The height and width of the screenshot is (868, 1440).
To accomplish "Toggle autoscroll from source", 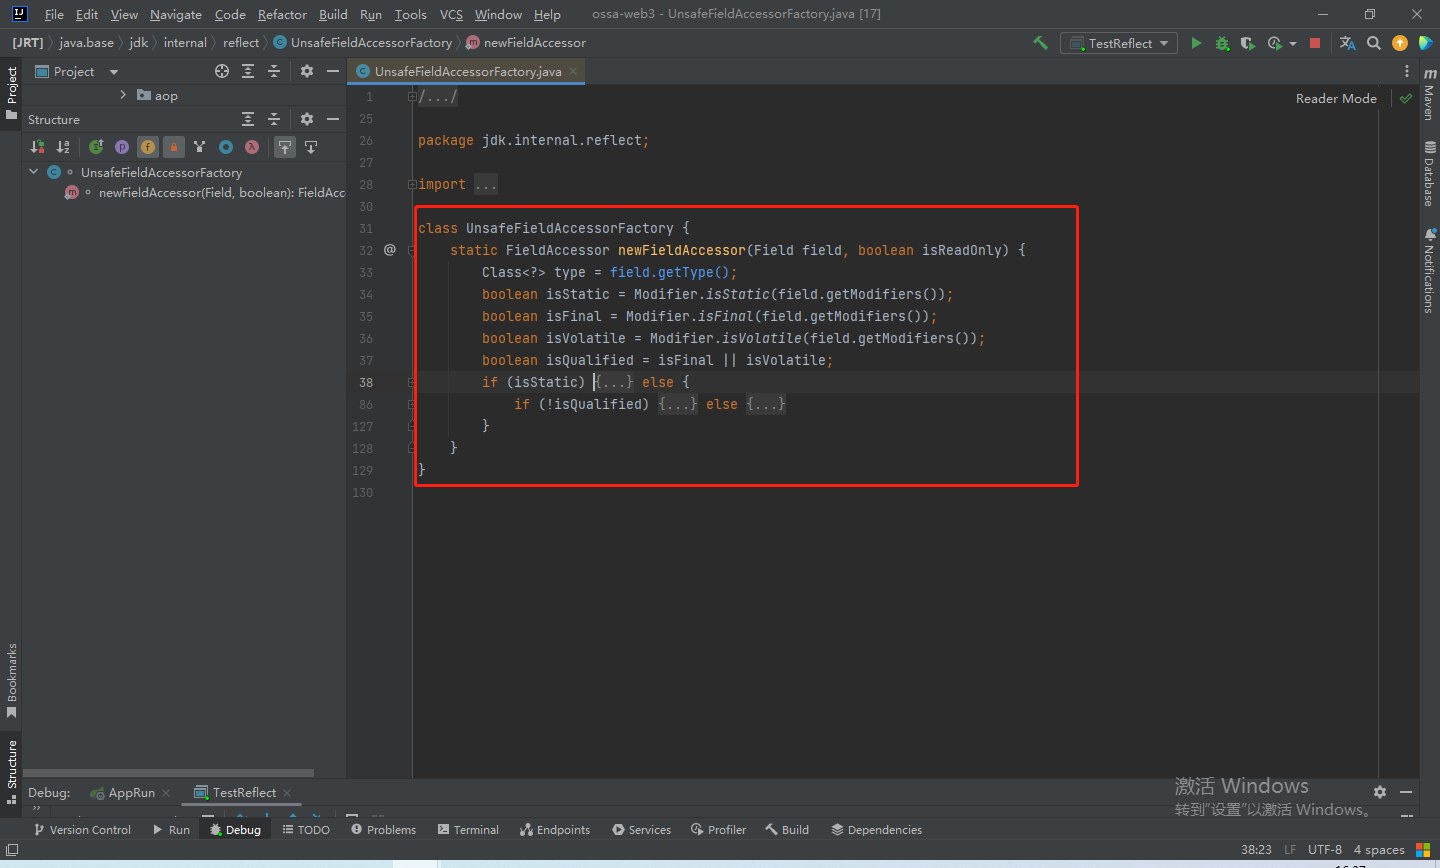I will point(311,147).
